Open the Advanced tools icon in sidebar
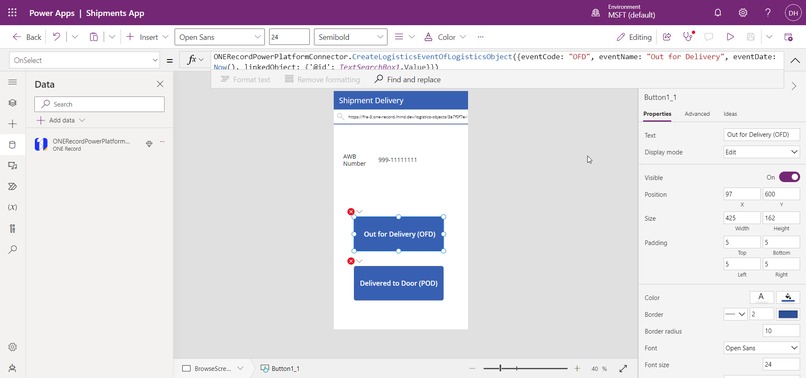The width and height of the screenshot is (806, 378). pos(12,228)
